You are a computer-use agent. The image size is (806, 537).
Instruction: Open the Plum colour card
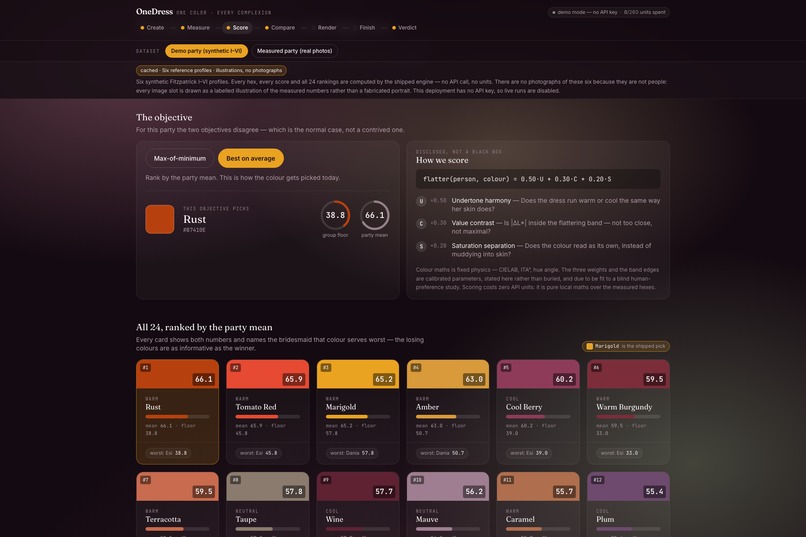coord(628,505)
